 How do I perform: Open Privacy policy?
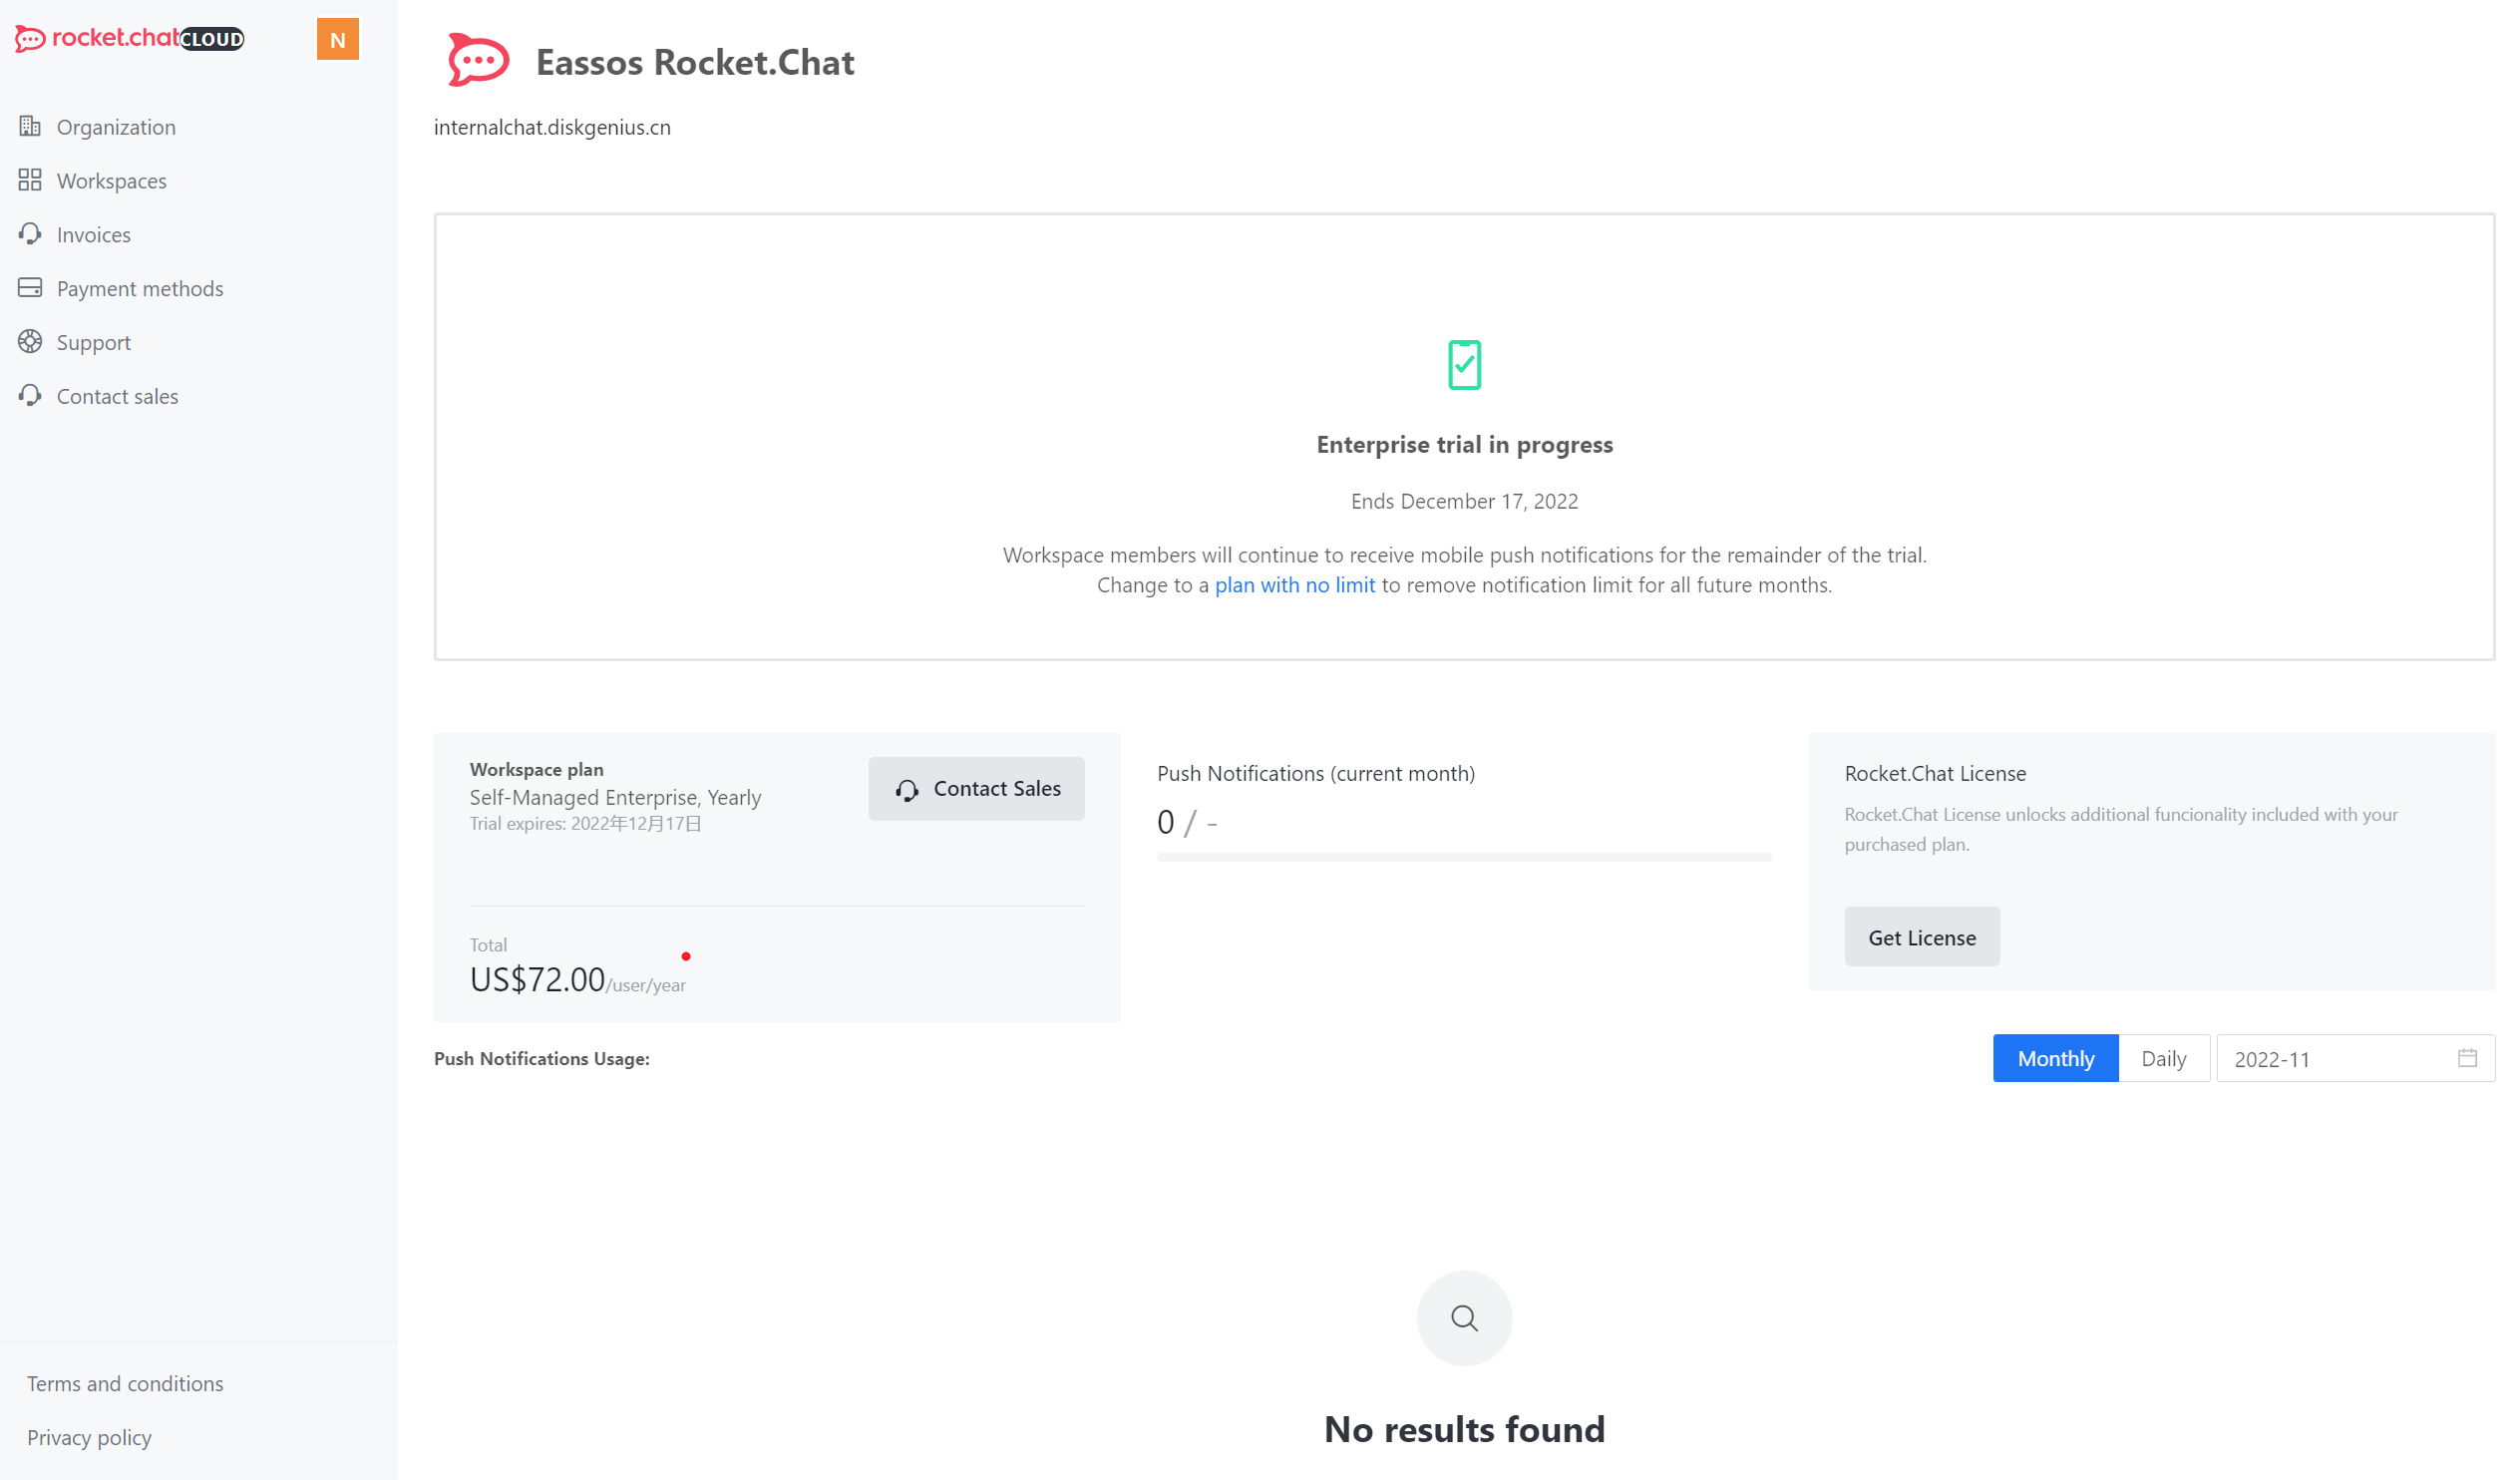[88, 1436]
